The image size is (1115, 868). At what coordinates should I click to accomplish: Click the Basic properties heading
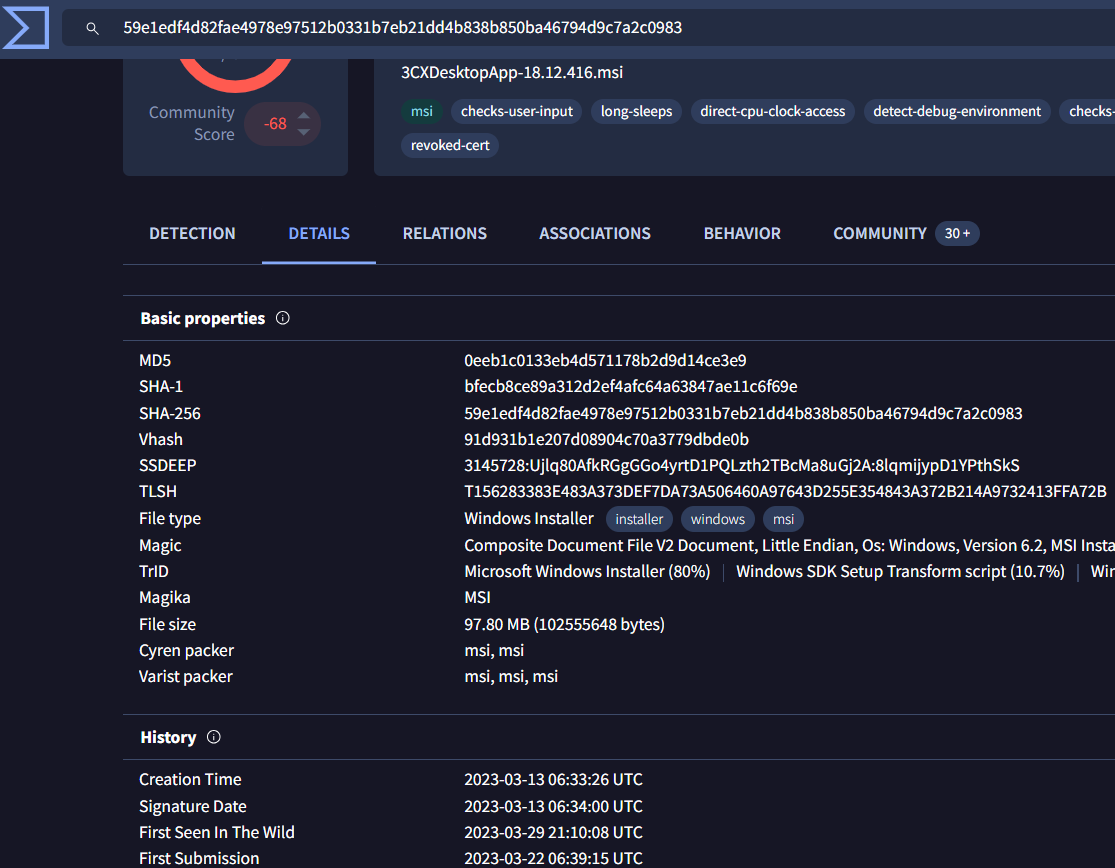click(203, 318)
